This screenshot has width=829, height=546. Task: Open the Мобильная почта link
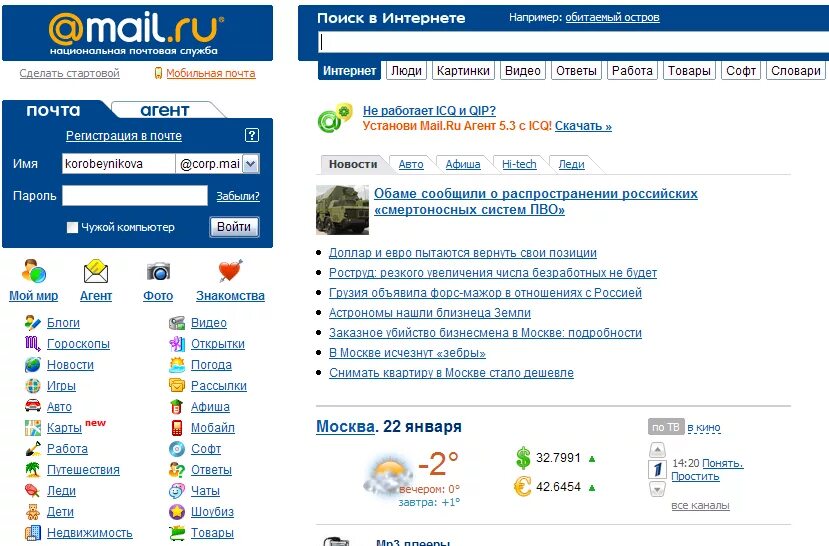(210, 73)
